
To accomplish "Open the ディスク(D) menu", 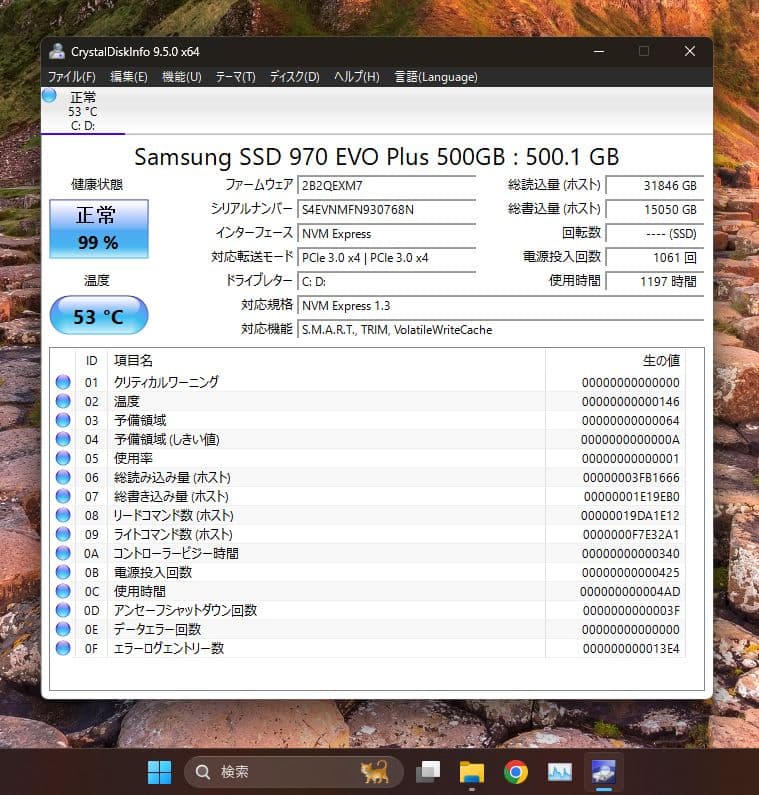I will 295,77.
